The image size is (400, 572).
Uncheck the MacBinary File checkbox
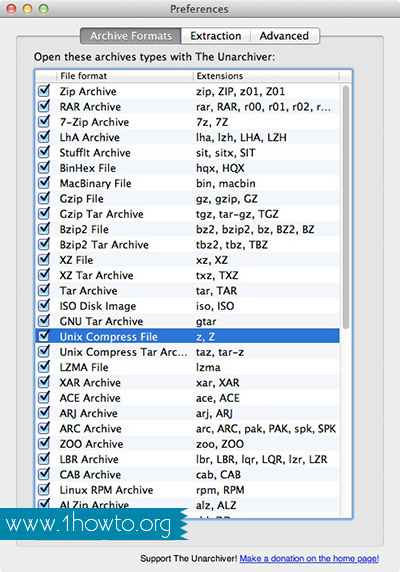tap(44, 182)
